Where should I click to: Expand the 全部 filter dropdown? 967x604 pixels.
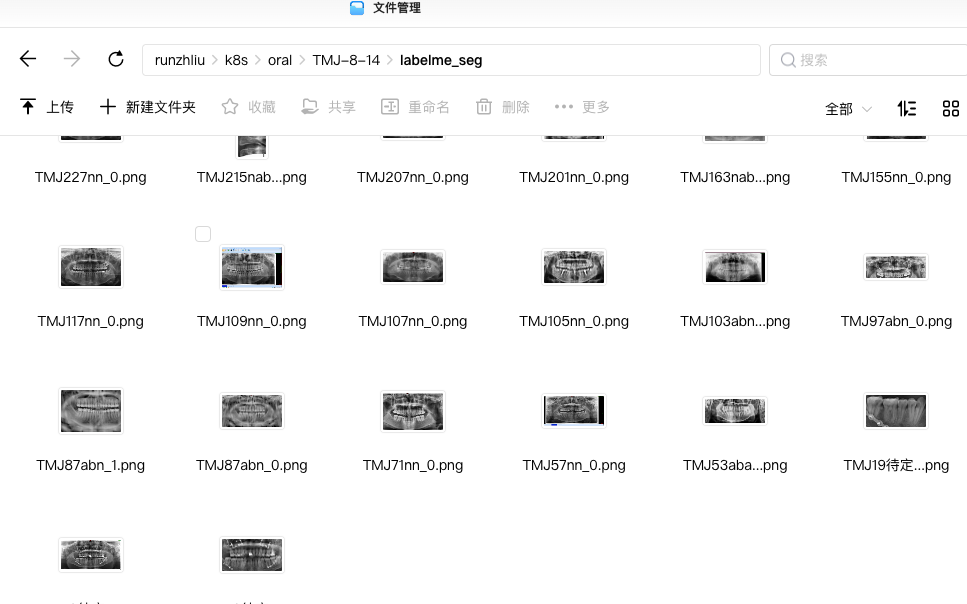(849, 109)
